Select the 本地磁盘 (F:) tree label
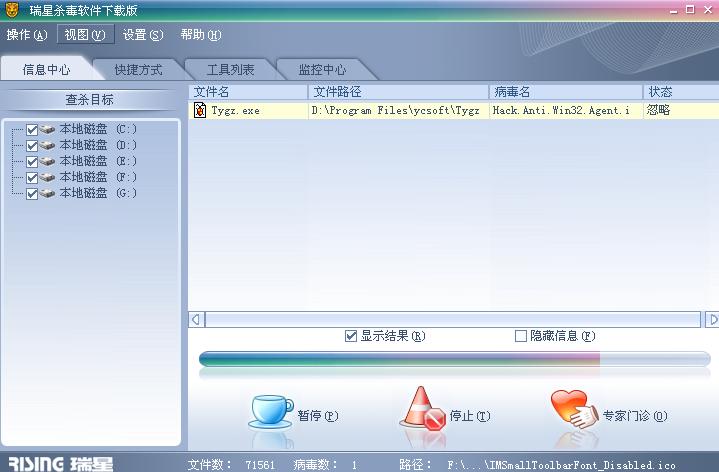Viewport: 719px width, 472px height. 98,178
